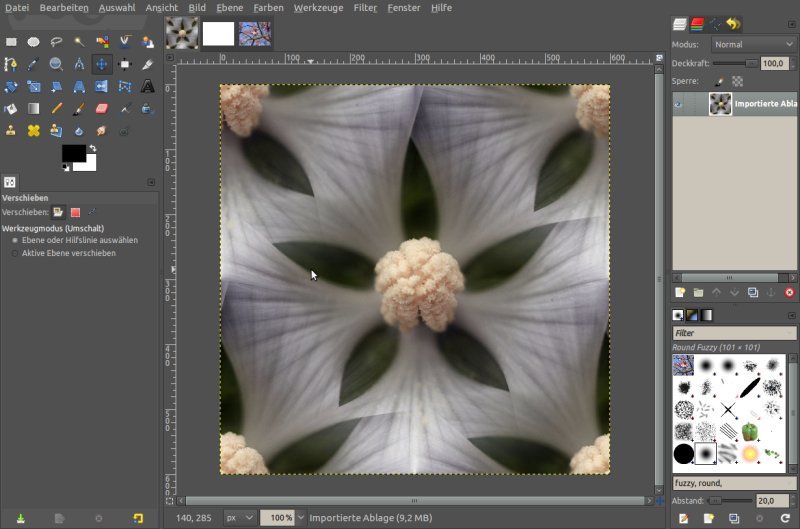
Task: Pick the Text tool
Action: [147, 86]
